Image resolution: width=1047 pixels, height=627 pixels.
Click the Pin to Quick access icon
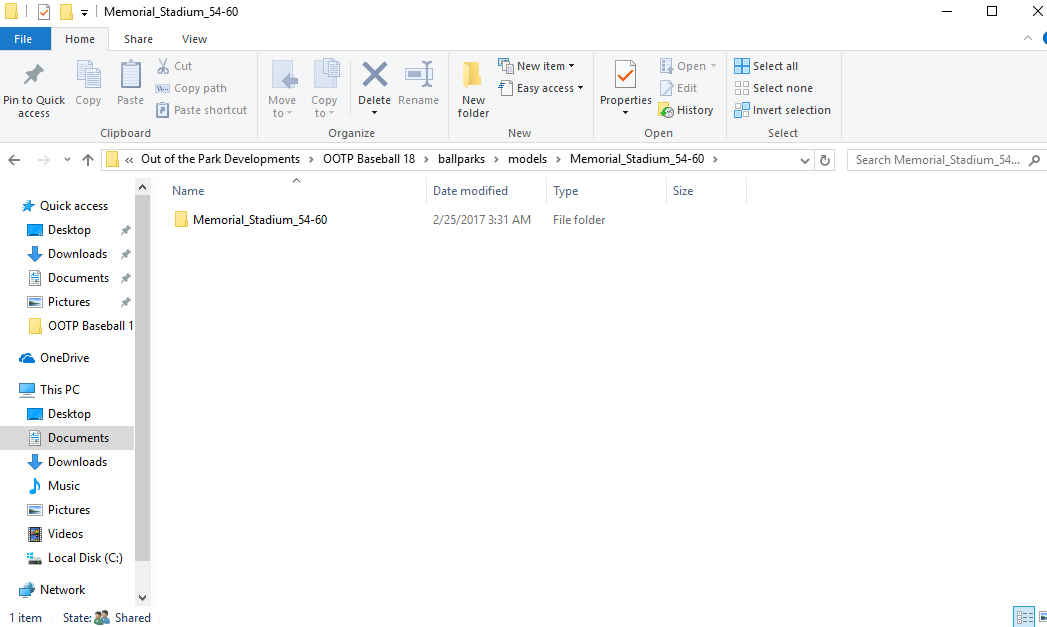click(x=33, y=87)
